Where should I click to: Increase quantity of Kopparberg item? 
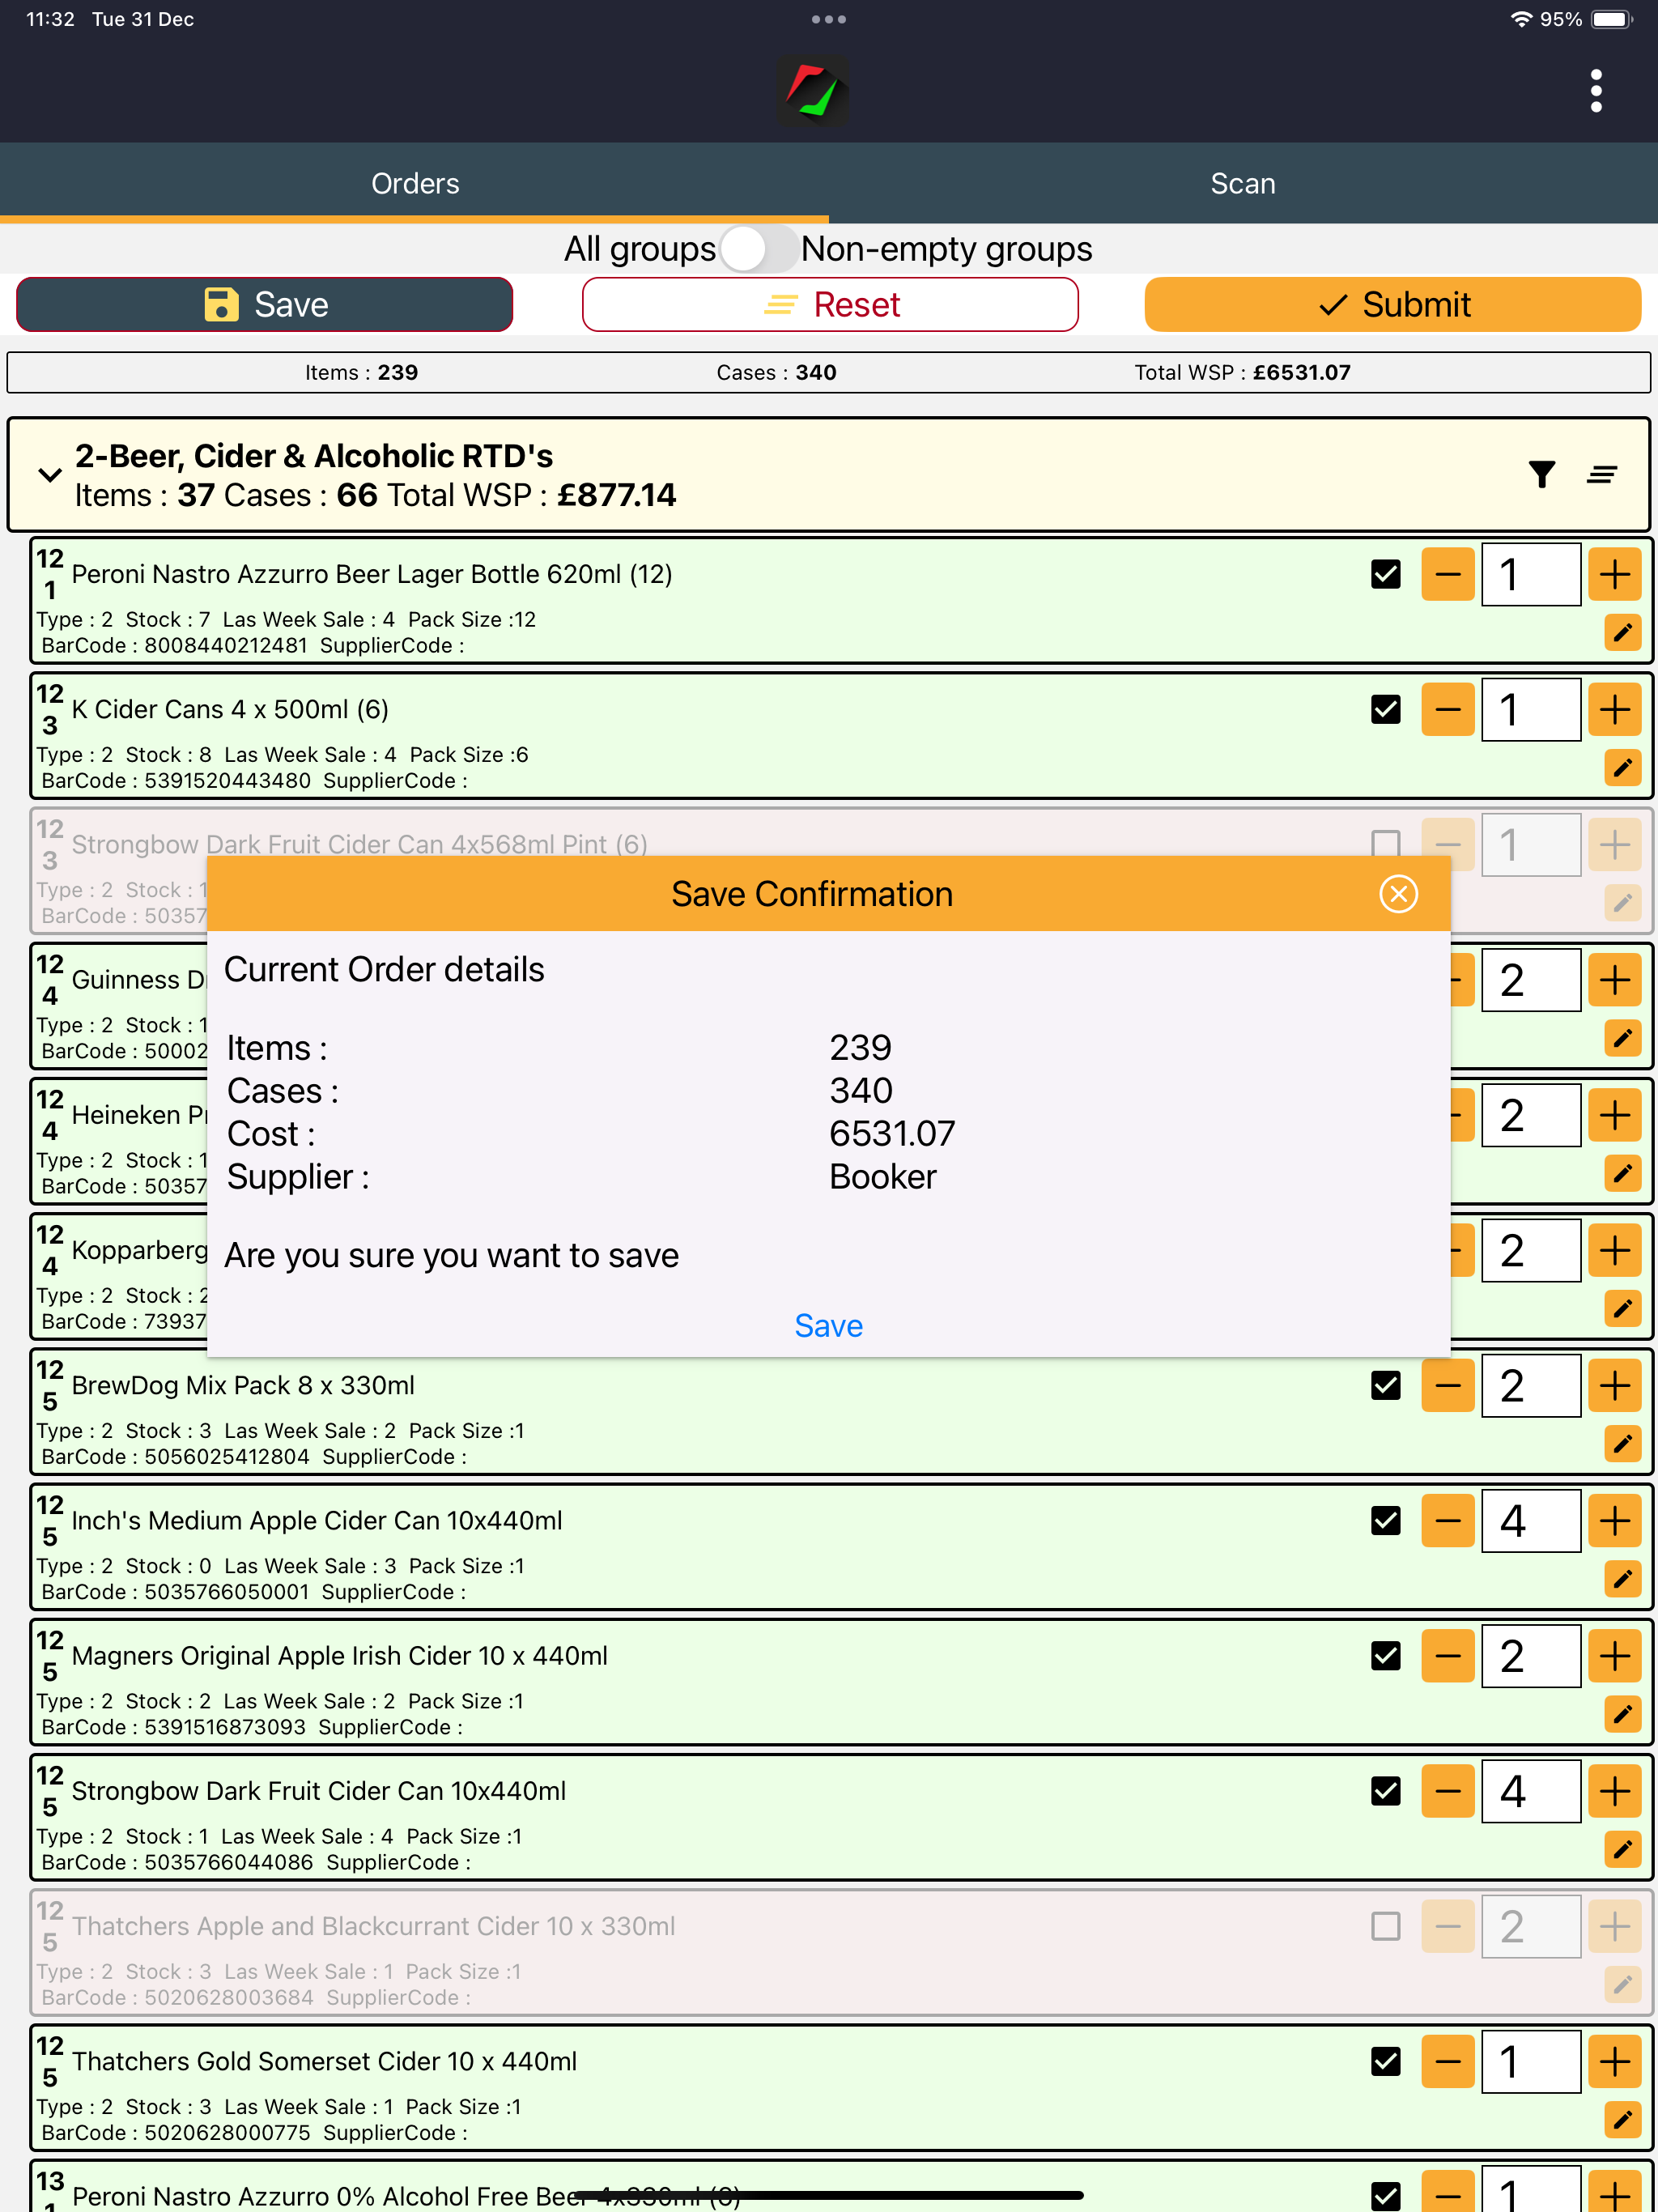tap(1615, 1250)
